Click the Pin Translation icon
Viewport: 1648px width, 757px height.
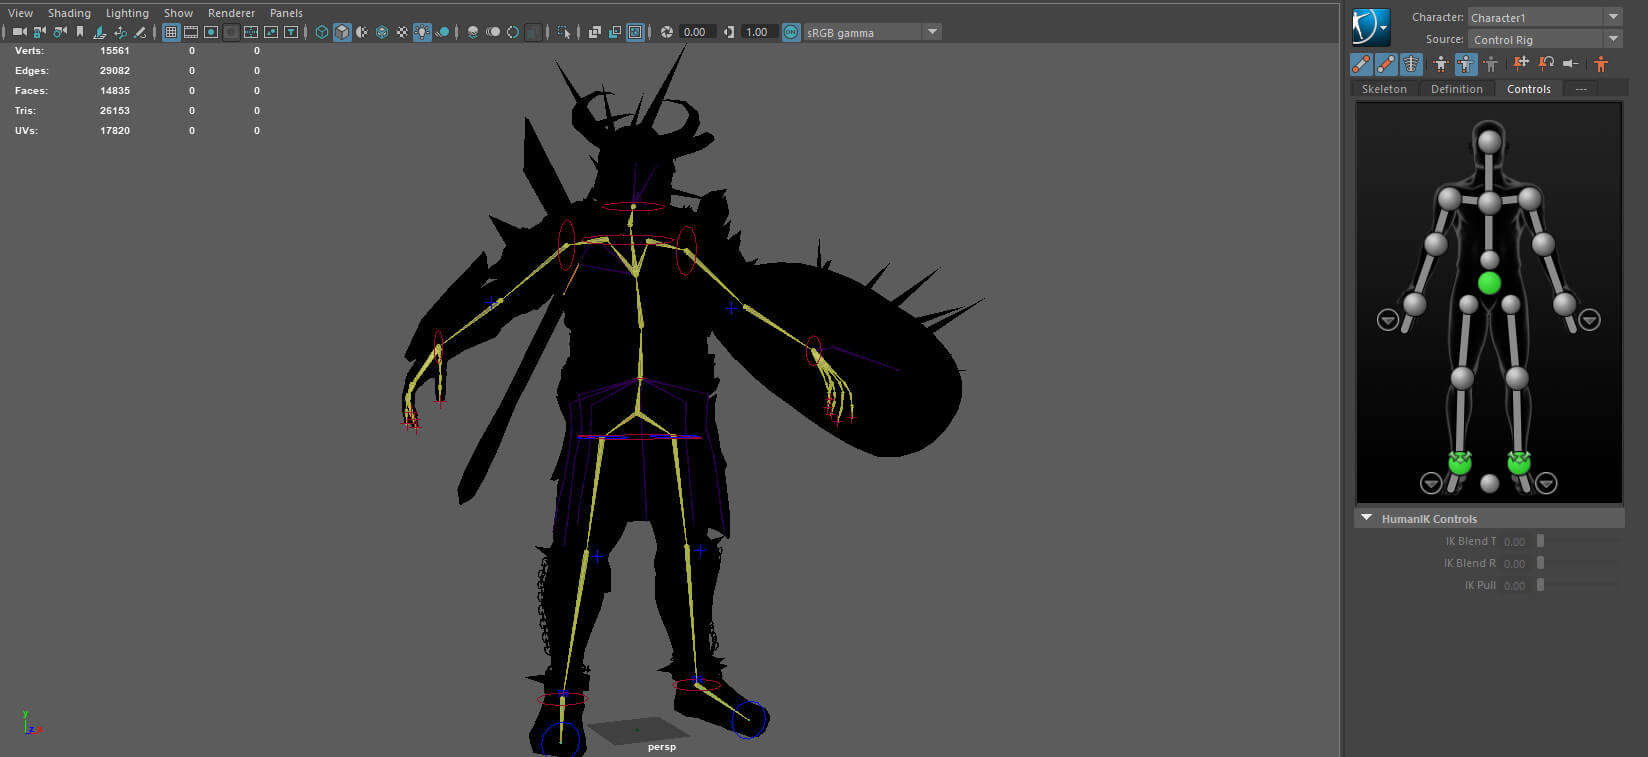point(1521,64)
